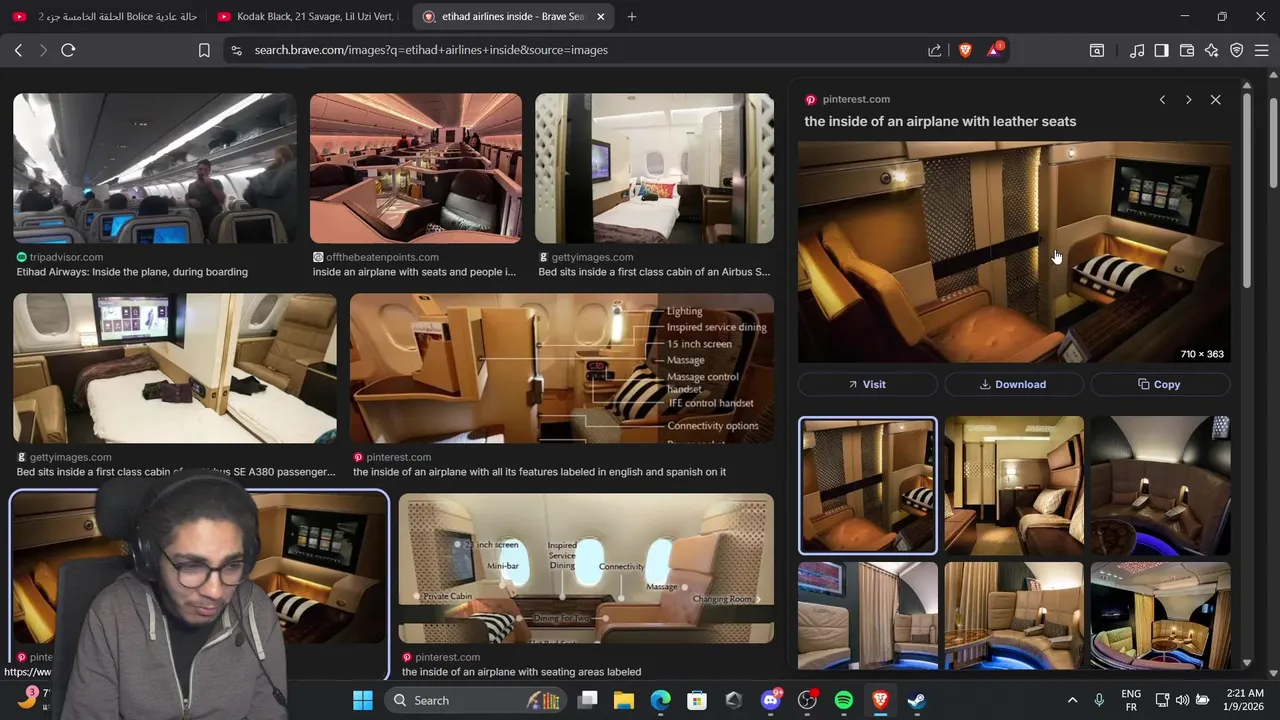This screenshot has width=1280, height=720.
Task: Select the related thumbnail with curved cream sofa
Action: tap(1014, 615)
